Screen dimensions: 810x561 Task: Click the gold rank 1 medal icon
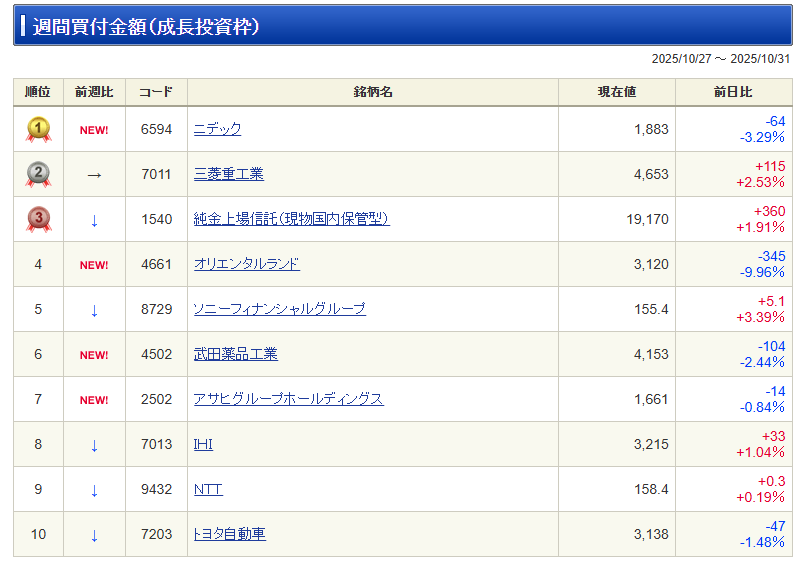pyautogui.click(x=38, y=129)
